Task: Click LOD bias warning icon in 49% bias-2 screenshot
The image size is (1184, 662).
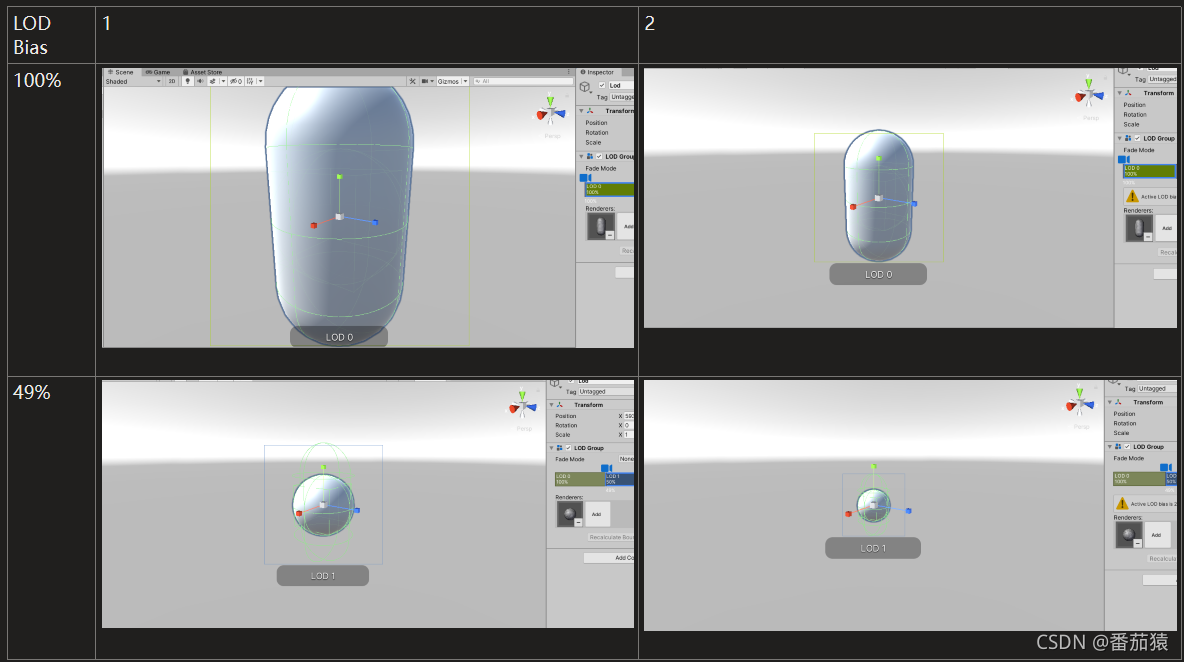Action: click(1122, 503)
